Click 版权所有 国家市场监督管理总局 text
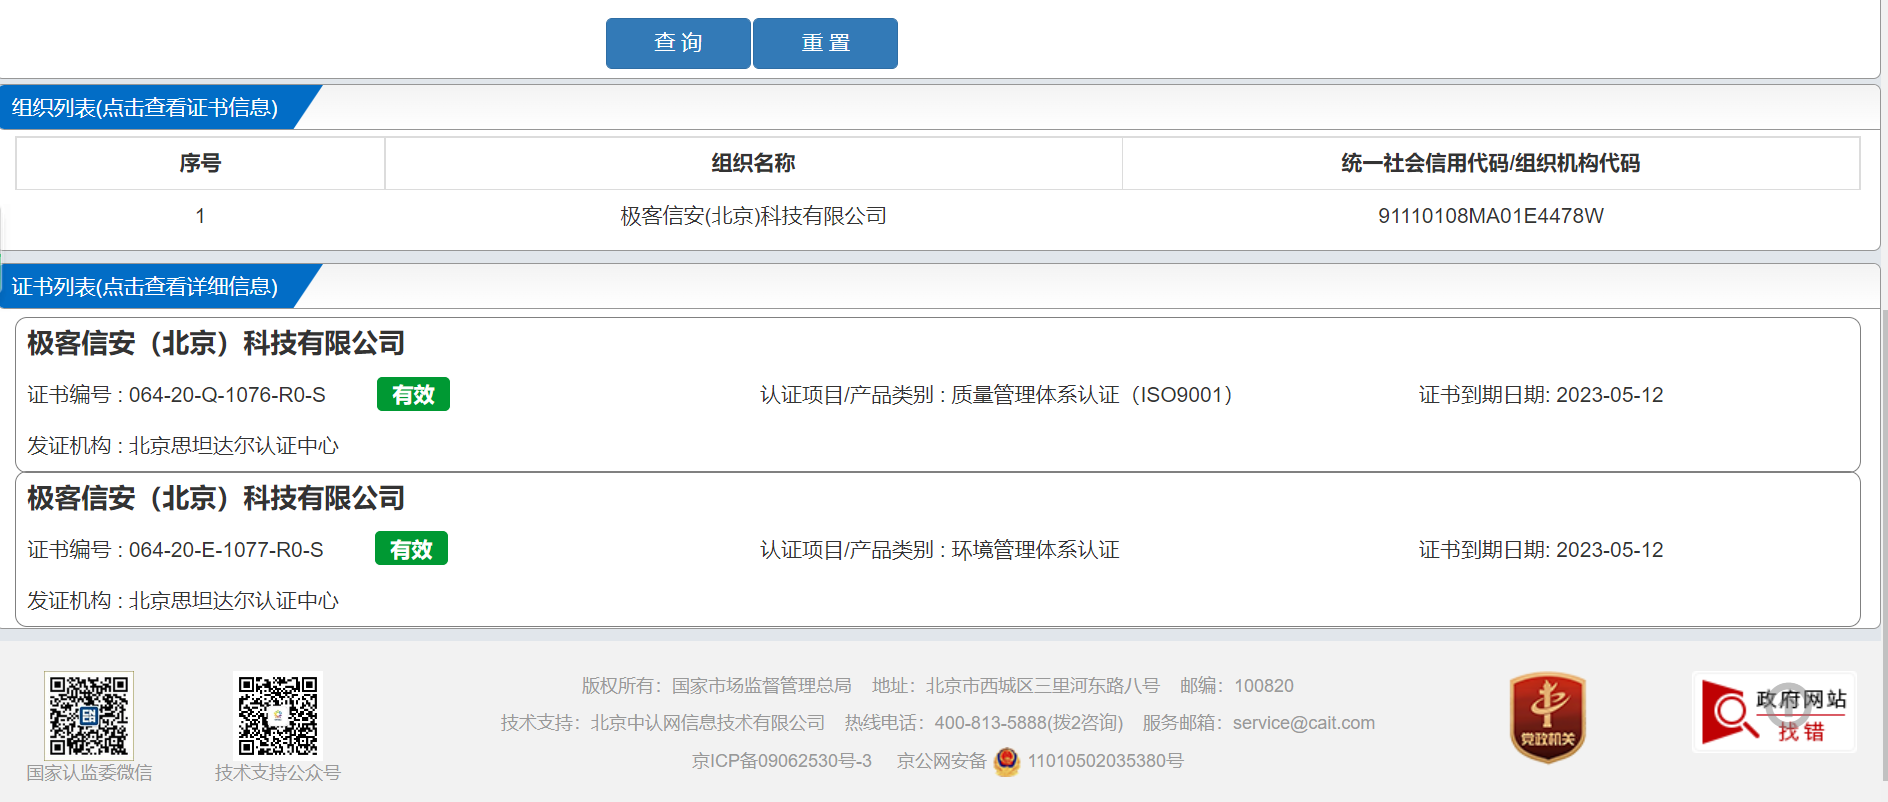Viewport: 1888px width, 802px height. coord(716,686)
